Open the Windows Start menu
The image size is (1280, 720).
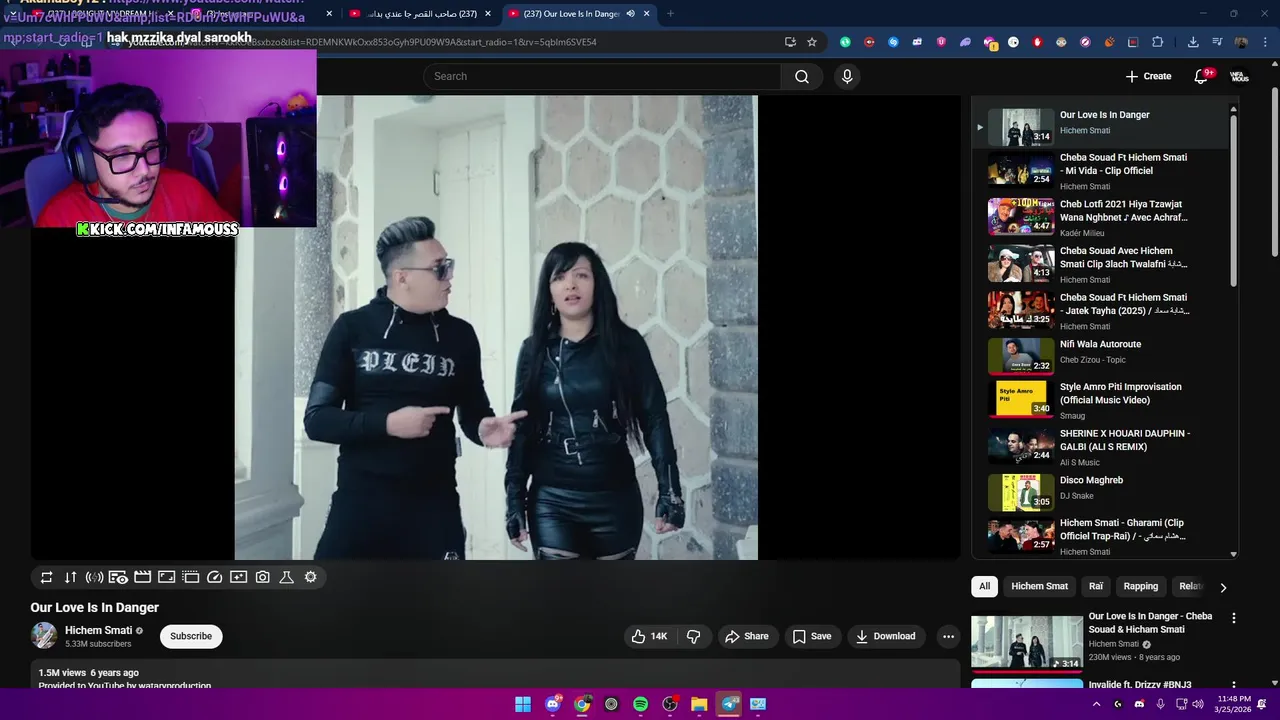click(523, 704)
